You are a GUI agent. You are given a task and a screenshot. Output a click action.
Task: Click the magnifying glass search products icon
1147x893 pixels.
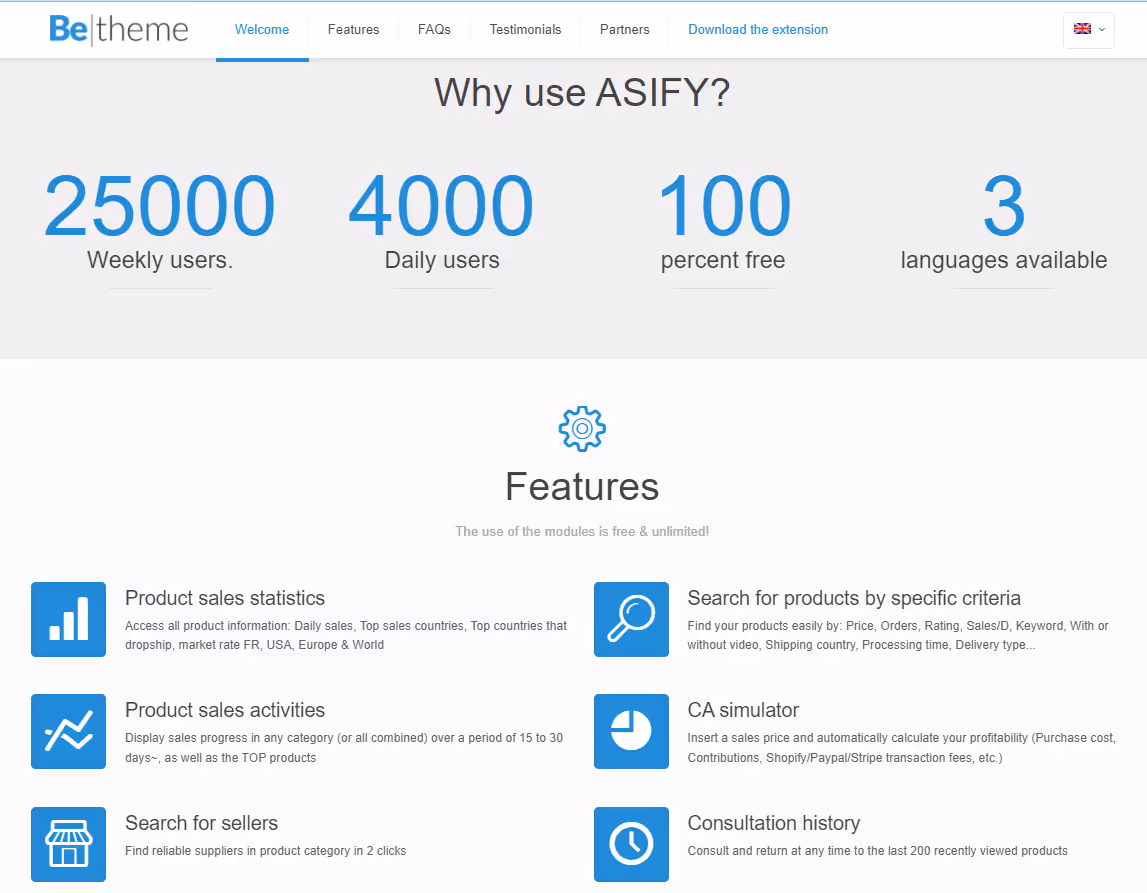(631, 619)
